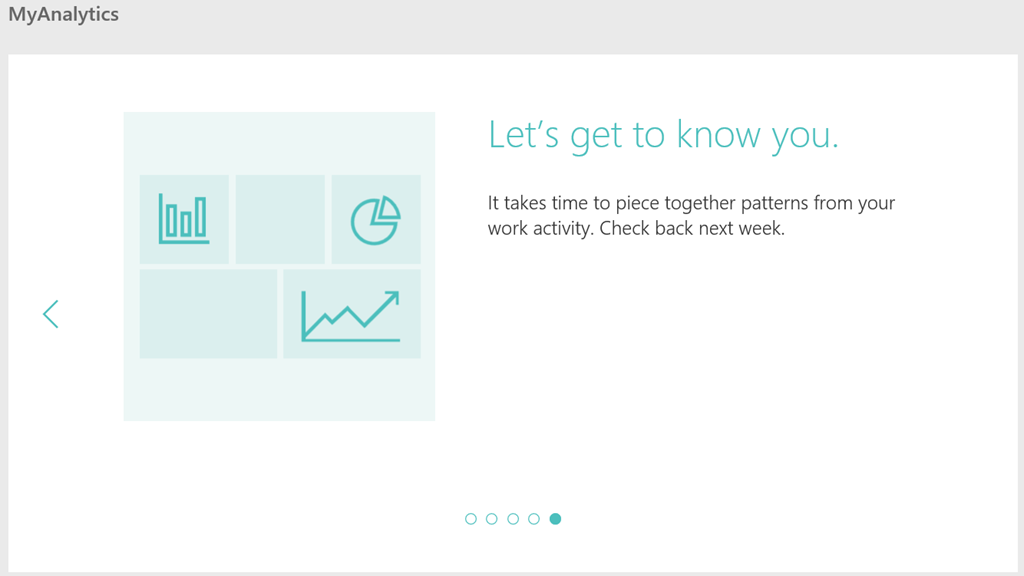This screenshot has height=576, width=1024.
Task: Select the second pagination dot
Action: [x=492, y=519]
